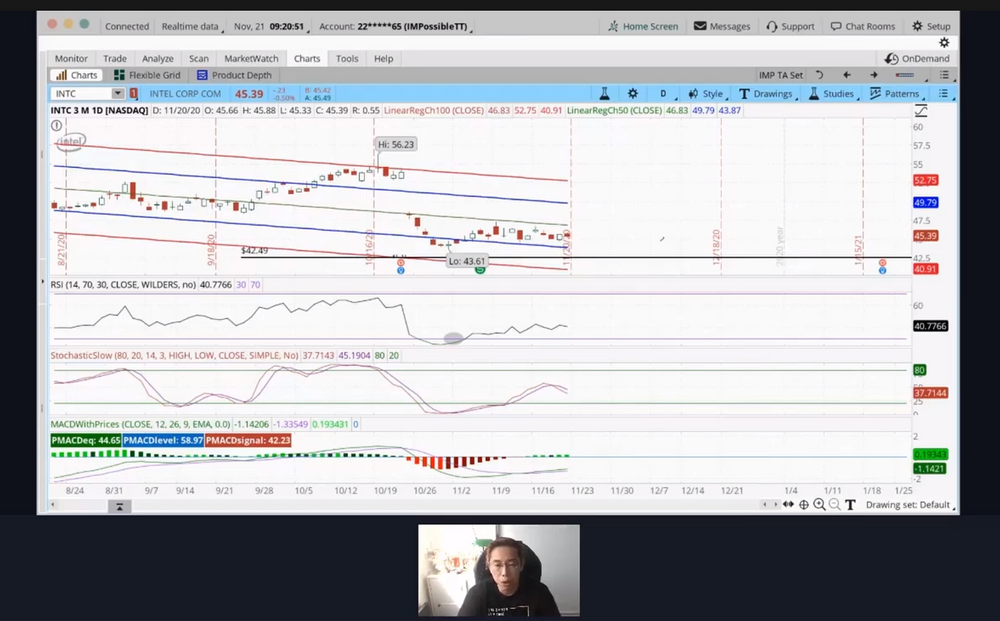Open the D timeframe dropdown

[x=662, y=92]
